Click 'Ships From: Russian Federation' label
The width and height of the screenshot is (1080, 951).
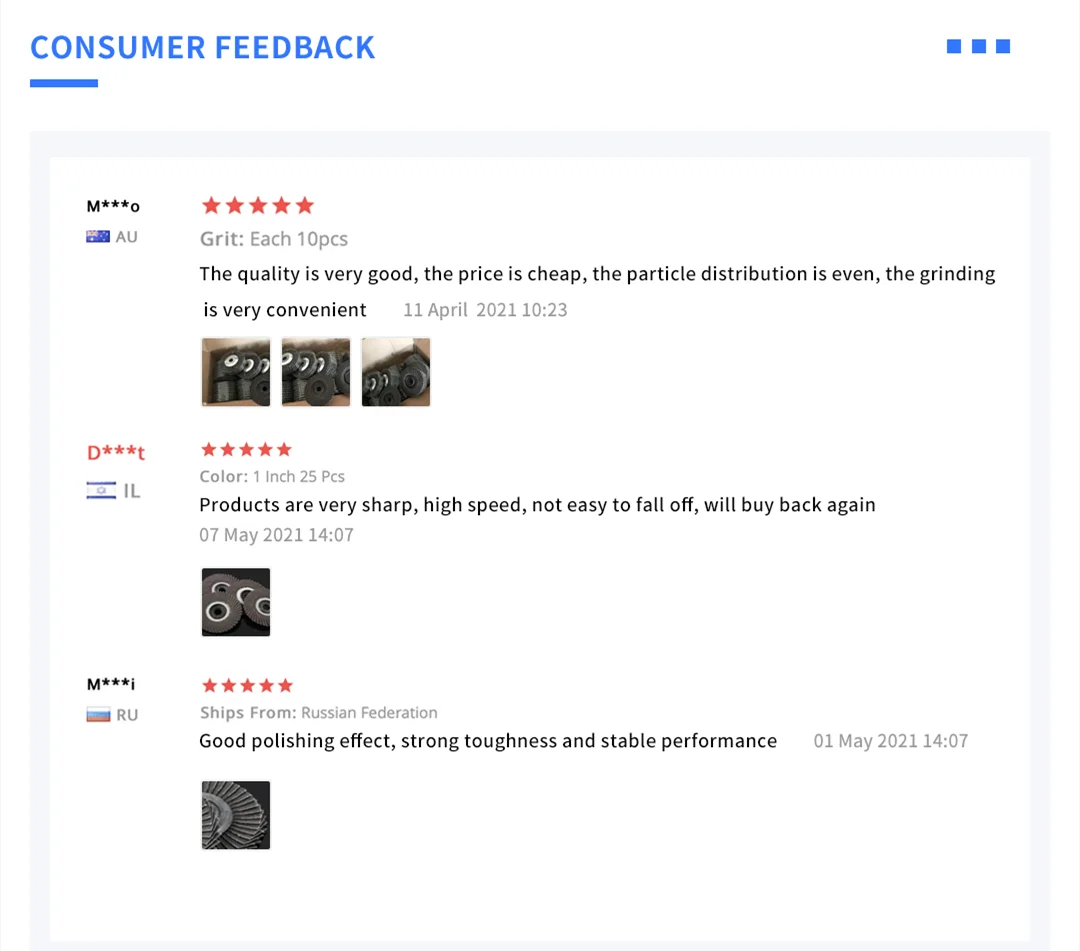(x=318, y=713)
